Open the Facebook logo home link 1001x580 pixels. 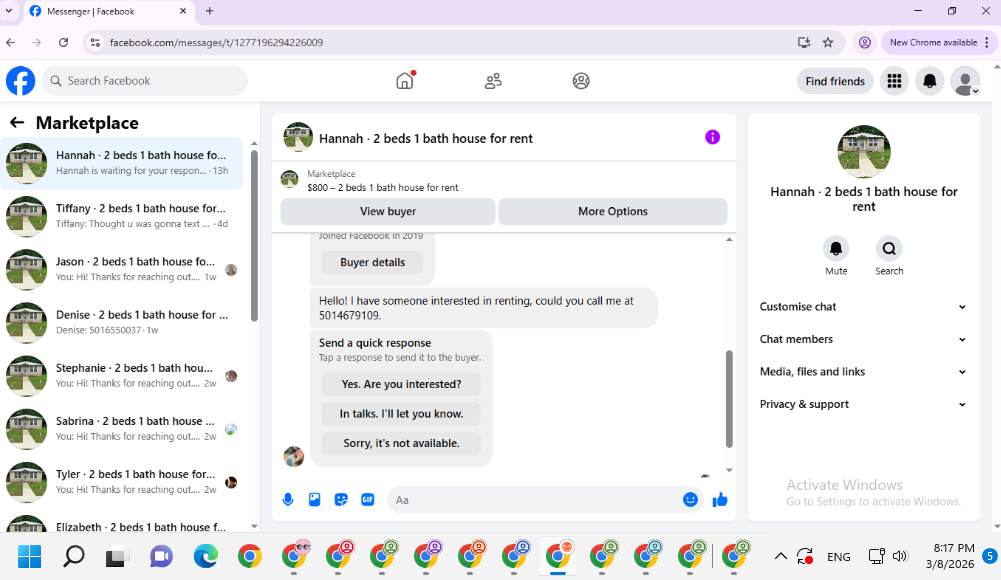click(20, 81)
